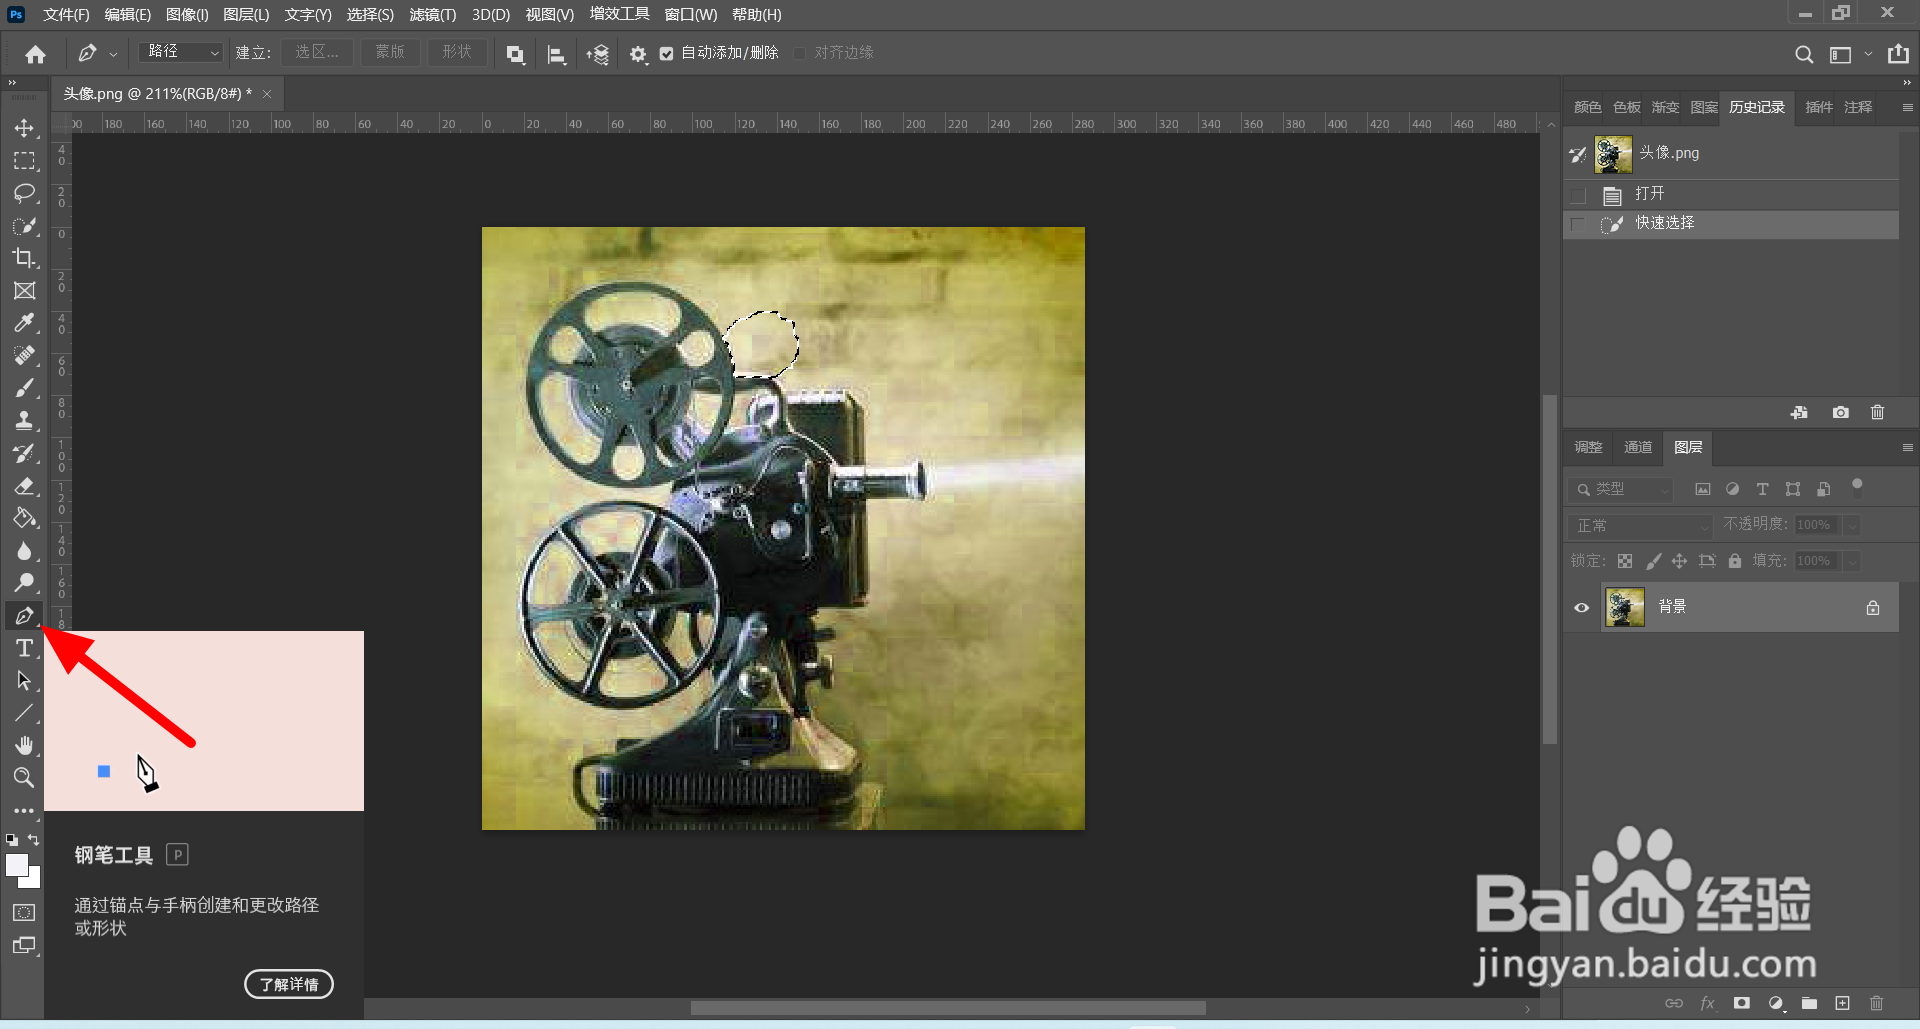Open the 路径 tool mode dropdown

[x=181, y=52]
